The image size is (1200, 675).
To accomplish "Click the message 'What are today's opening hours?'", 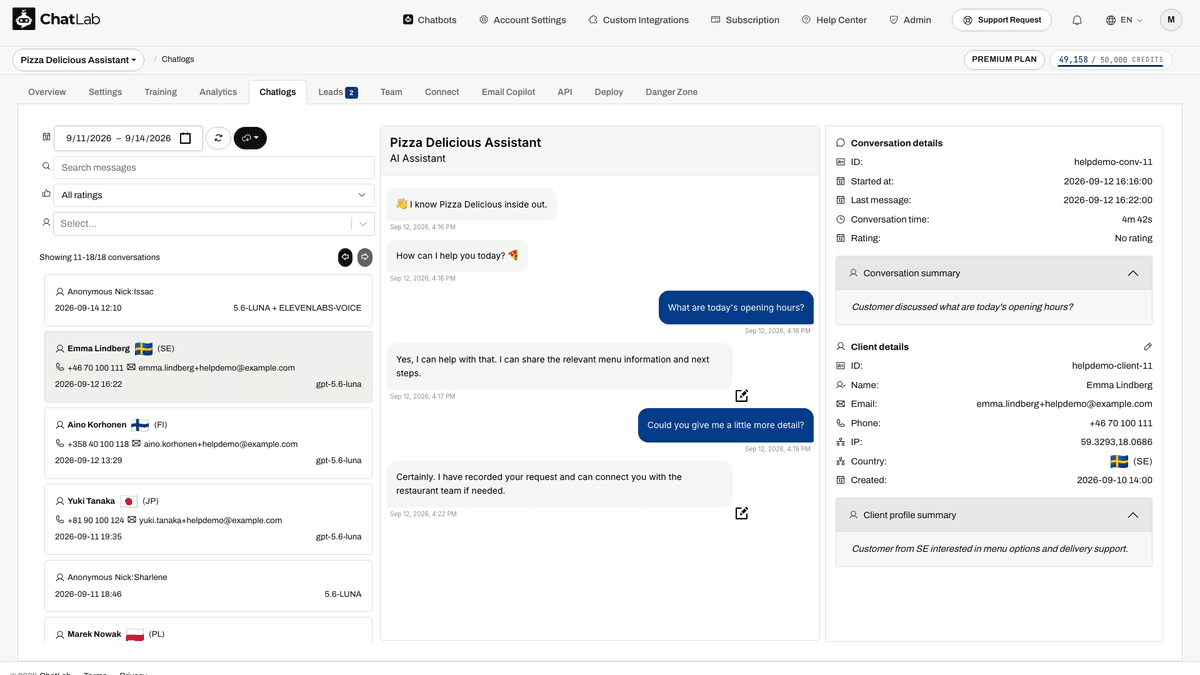I will (735, 308).
